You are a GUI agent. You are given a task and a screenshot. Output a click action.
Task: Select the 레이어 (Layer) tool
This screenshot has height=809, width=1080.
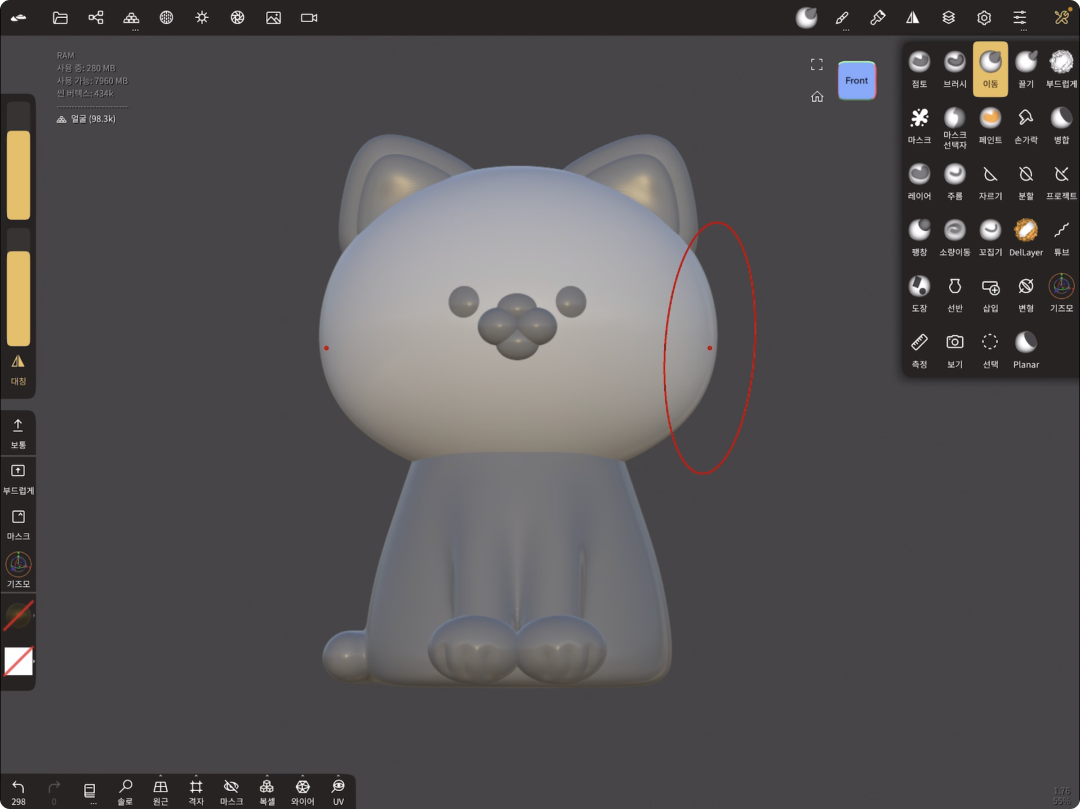tap(919, 182)
